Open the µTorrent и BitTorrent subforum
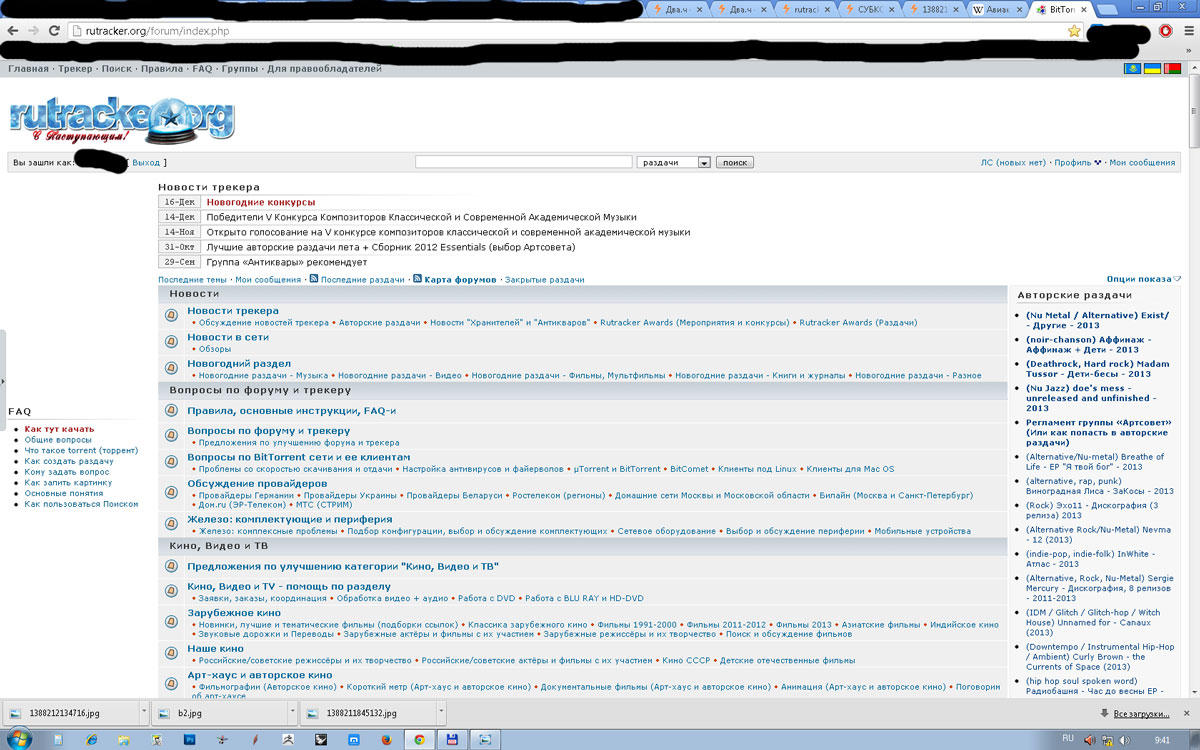This screenshot has height=750, width=1200. (x=617, y=469)
